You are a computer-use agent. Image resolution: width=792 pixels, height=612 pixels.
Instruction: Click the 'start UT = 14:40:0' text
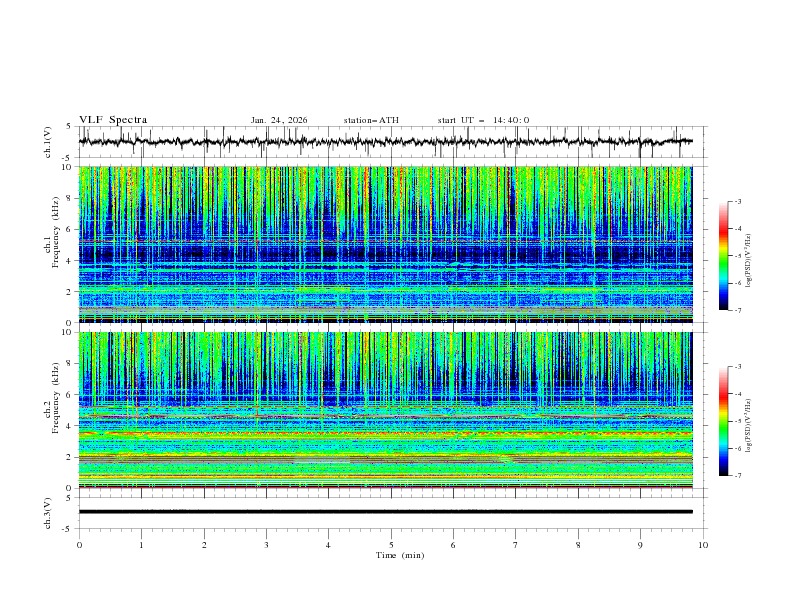point(483,120)
